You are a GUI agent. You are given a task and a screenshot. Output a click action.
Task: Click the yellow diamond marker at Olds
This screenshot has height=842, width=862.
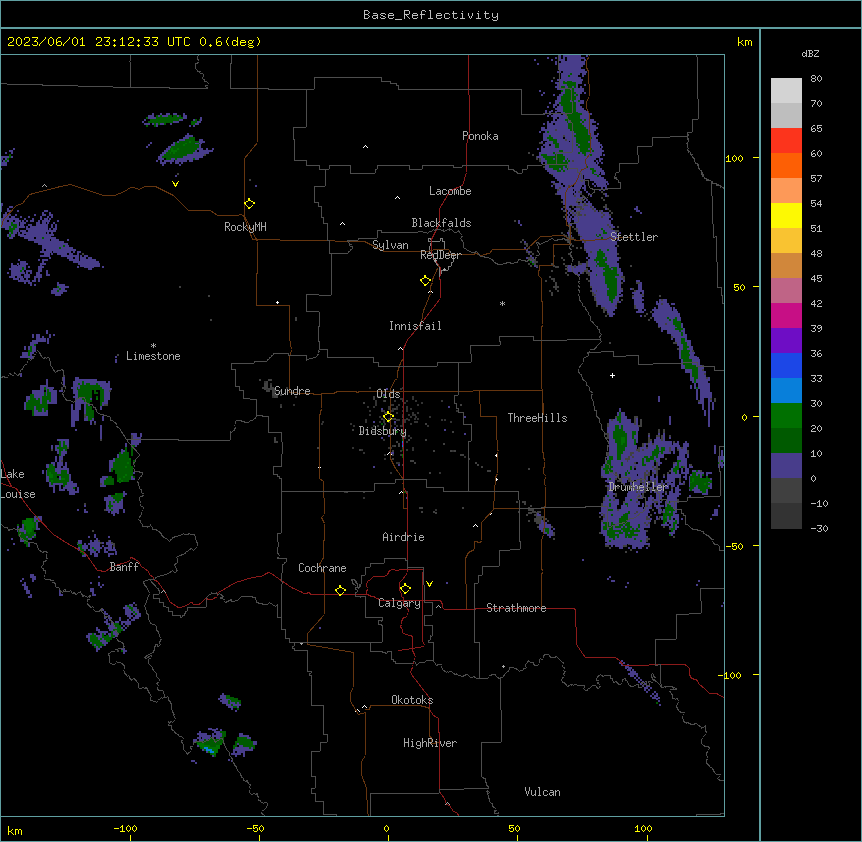[x=388, y=417]
